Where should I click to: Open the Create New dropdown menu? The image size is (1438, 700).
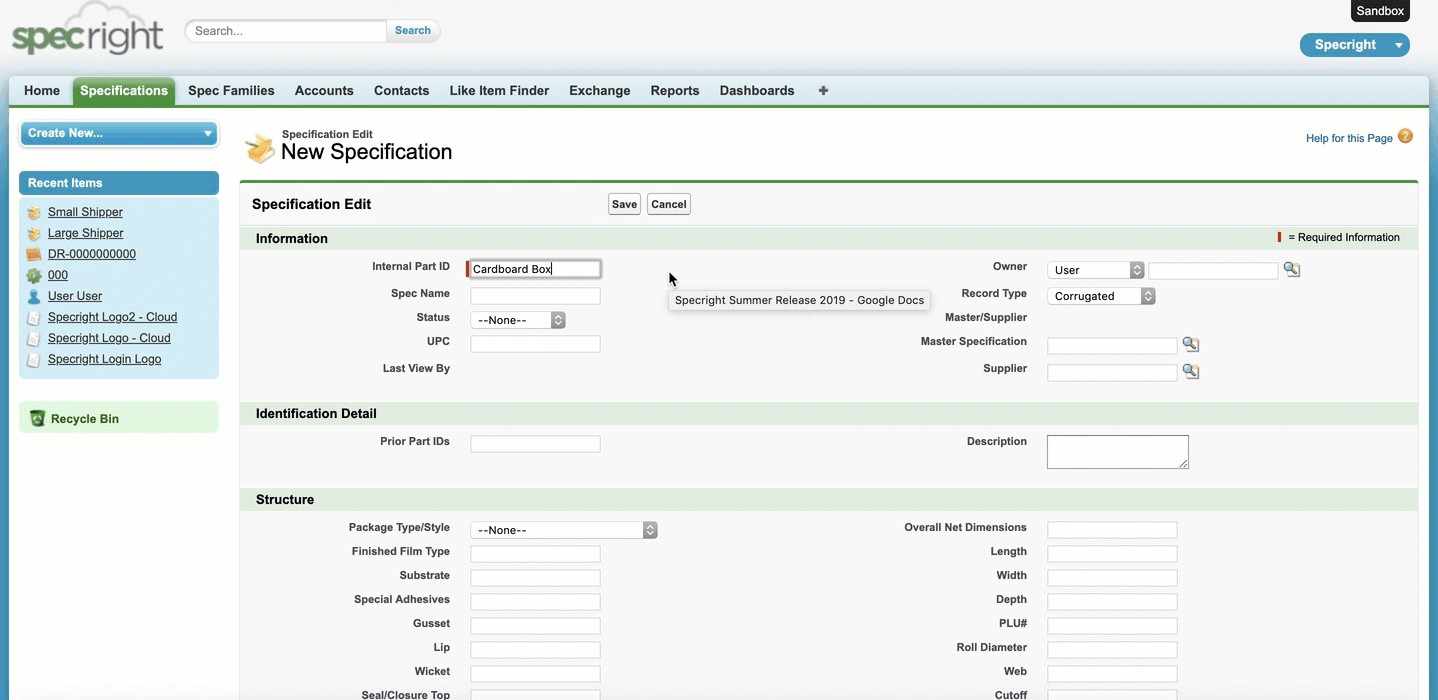pyautogui.click(x=118, y=133)
